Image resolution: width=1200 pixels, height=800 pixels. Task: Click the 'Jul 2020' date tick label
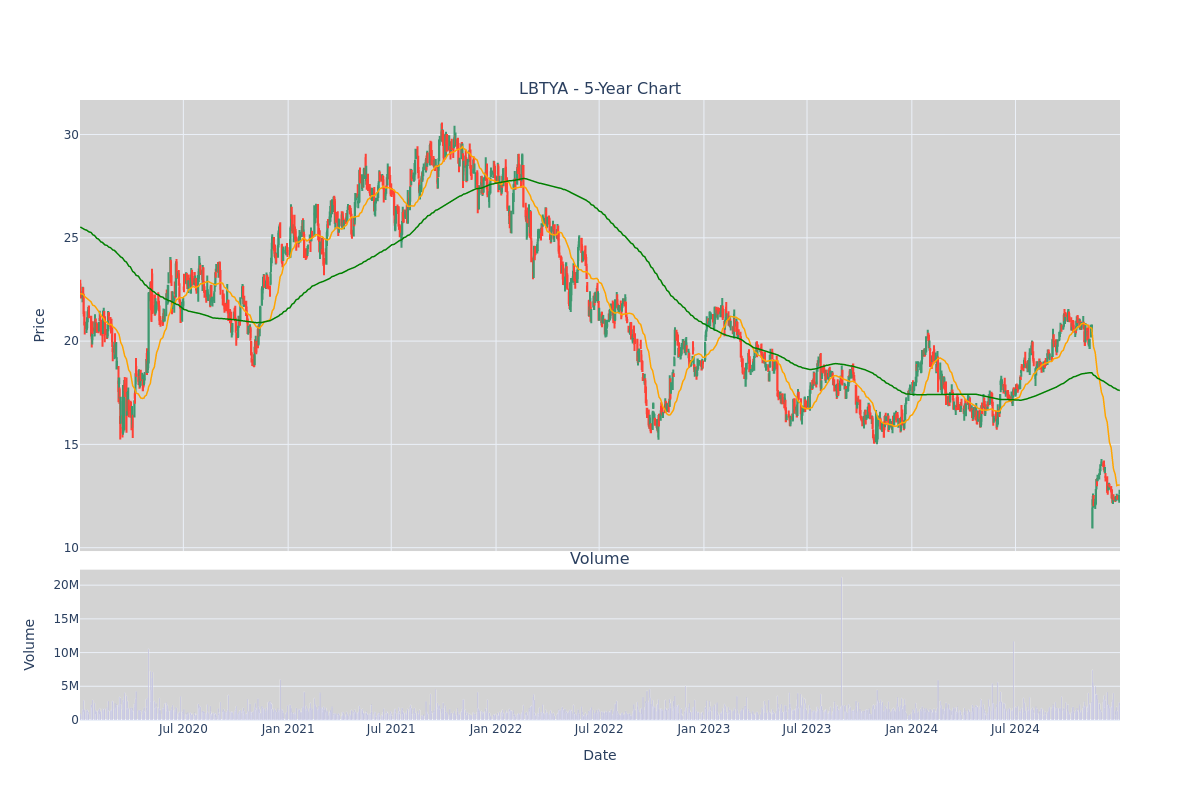pyautogui.click(x=183, y=729)
